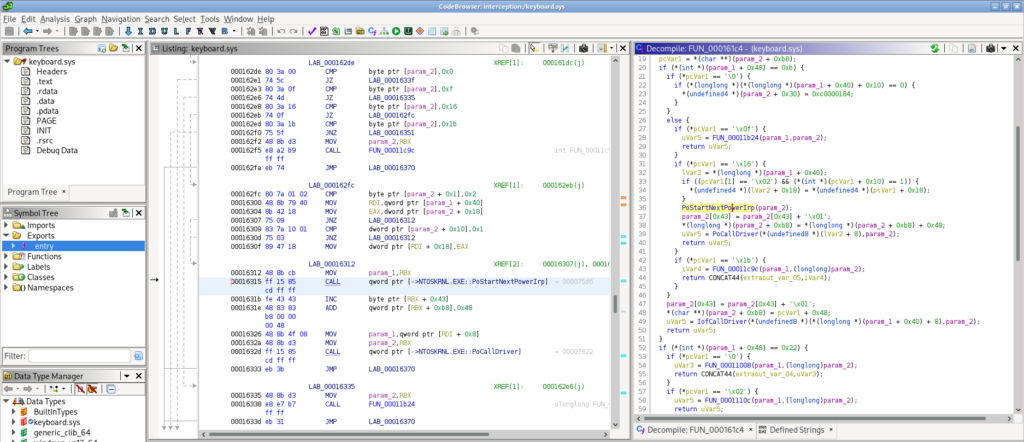The width and height of the screenshot is (1024, 442).
Task: Click the PoCallDriver call in the listing
Action: (x=443, y=352)
